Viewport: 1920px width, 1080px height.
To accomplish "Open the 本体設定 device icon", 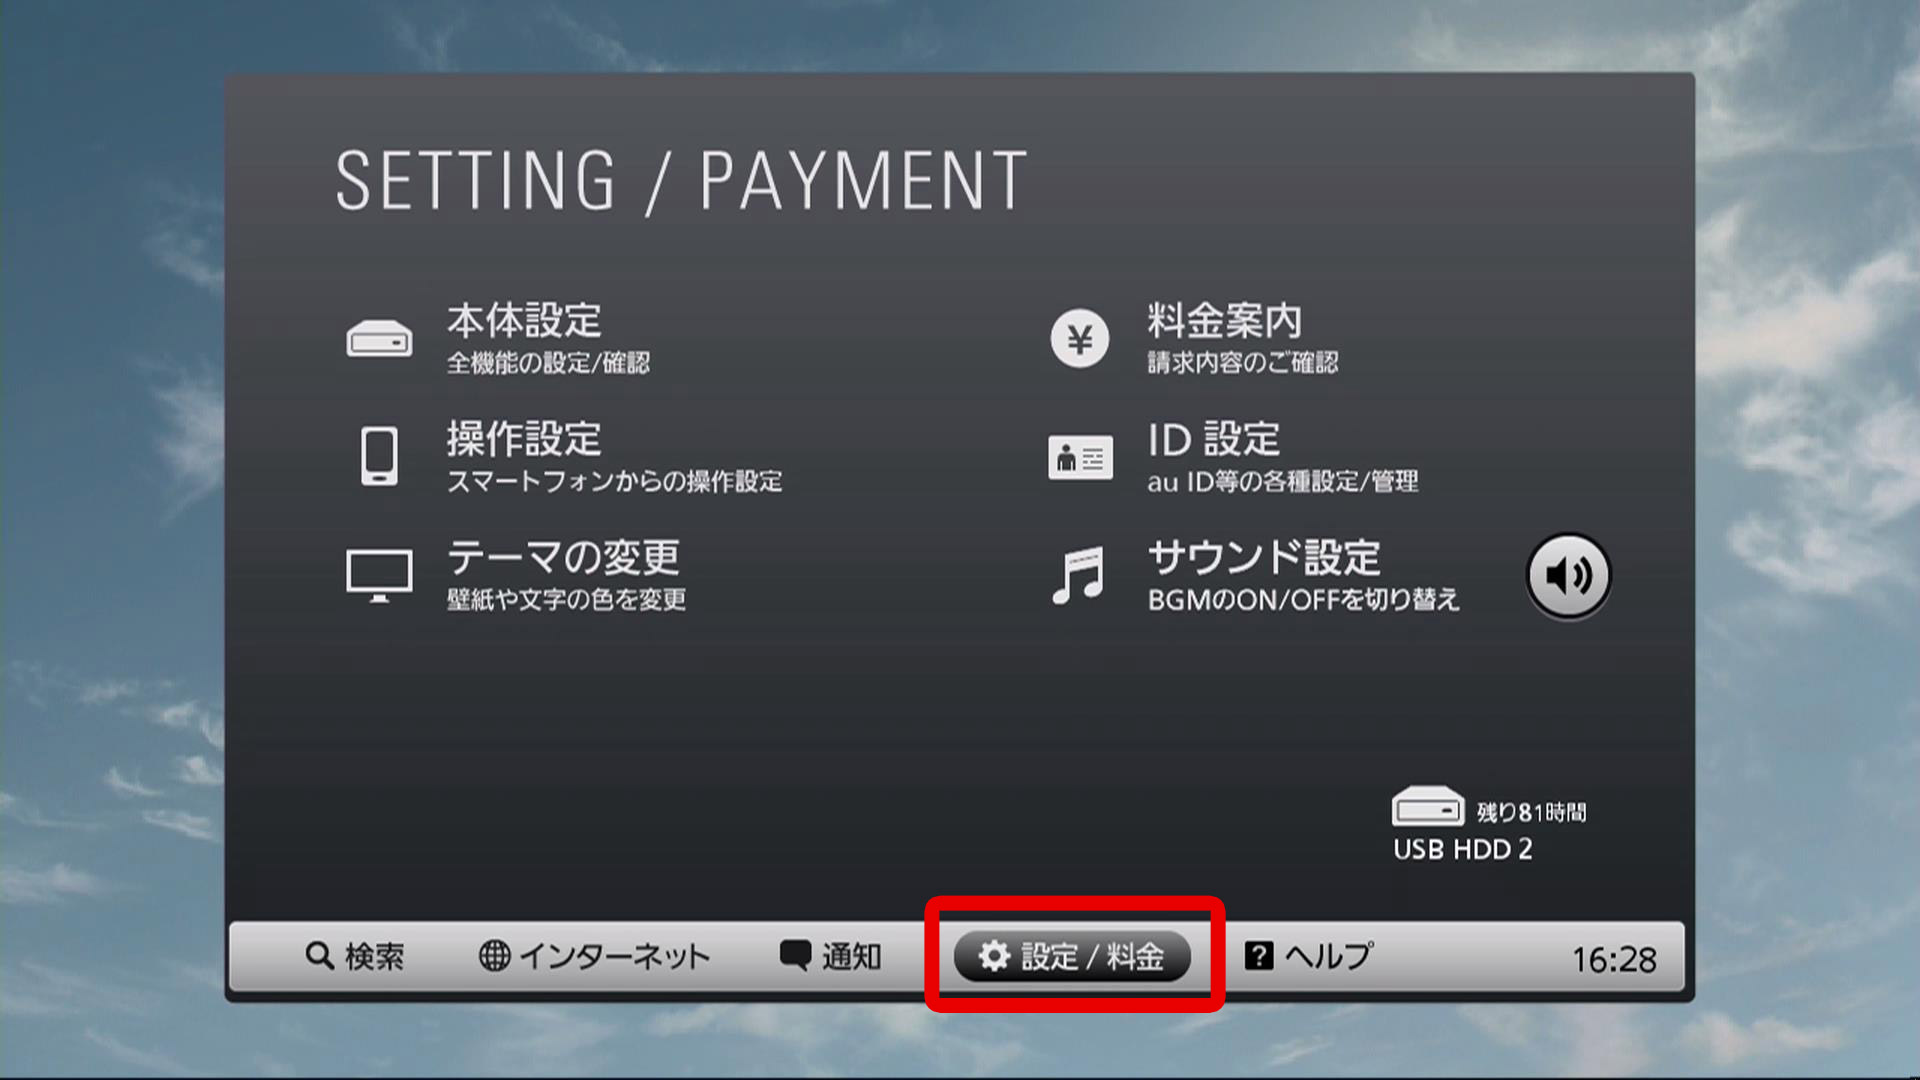I will [x=379, y=339].
